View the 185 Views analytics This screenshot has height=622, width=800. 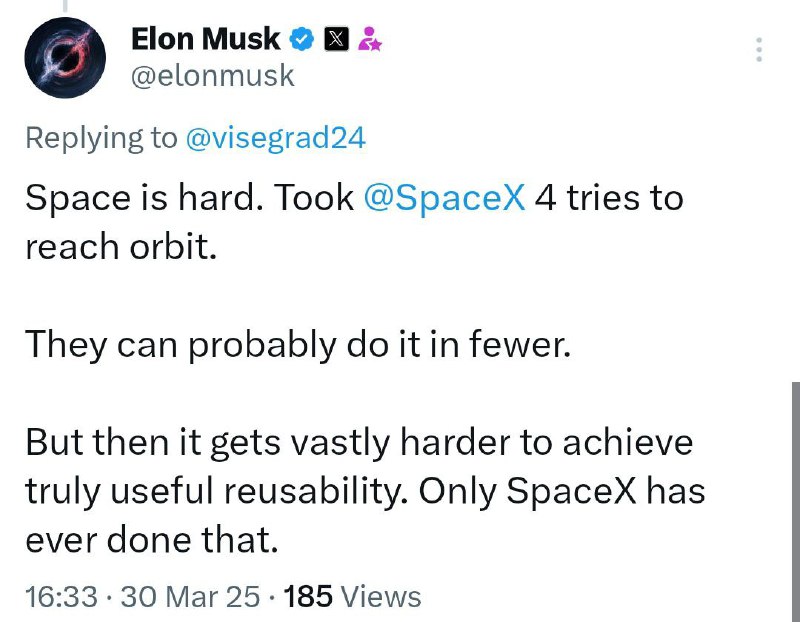click(353, 596)
